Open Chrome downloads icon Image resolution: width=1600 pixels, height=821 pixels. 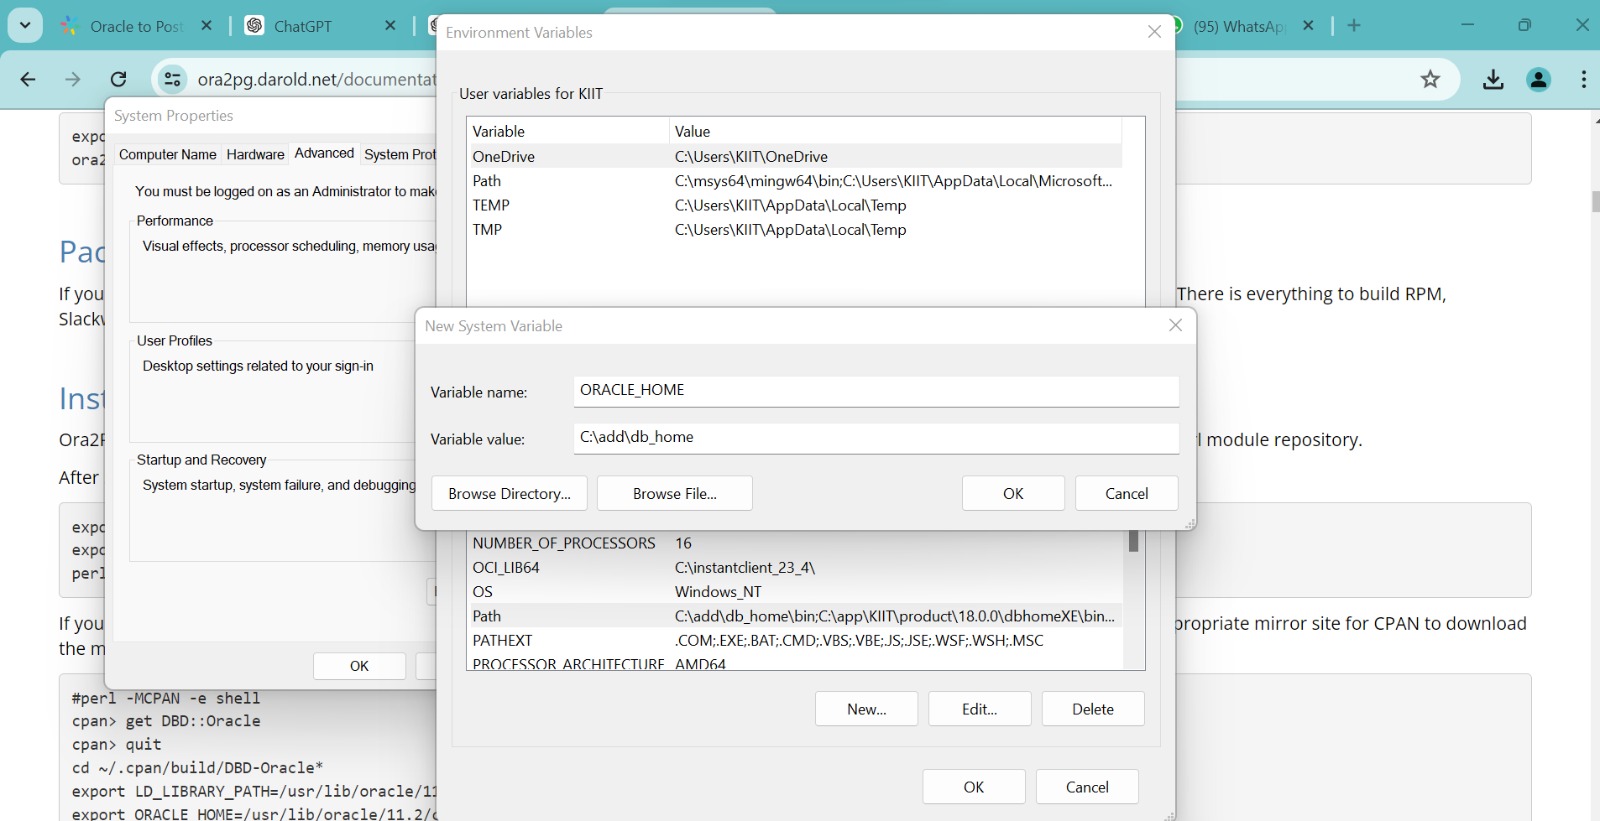point(1493,79)
